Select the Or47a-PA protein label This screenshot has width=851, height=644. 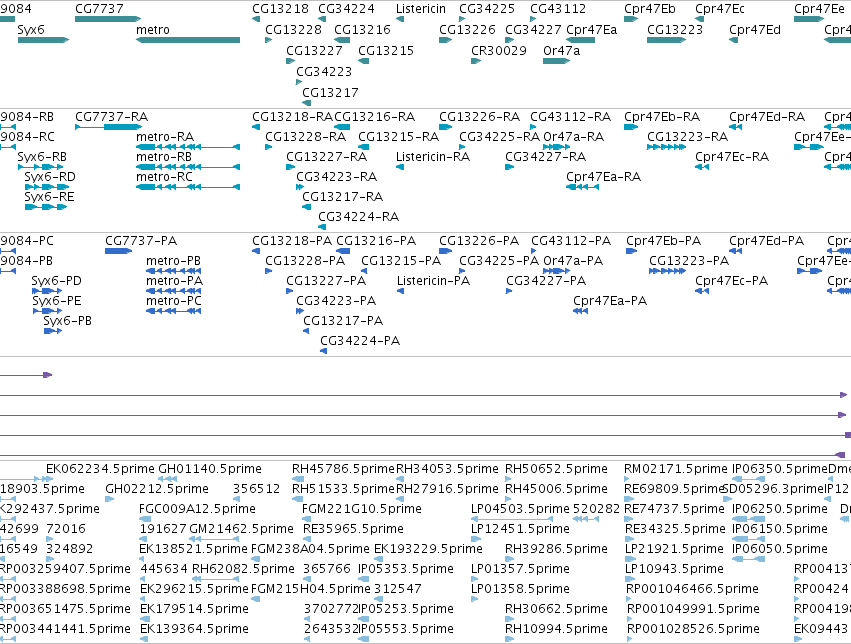573,261
